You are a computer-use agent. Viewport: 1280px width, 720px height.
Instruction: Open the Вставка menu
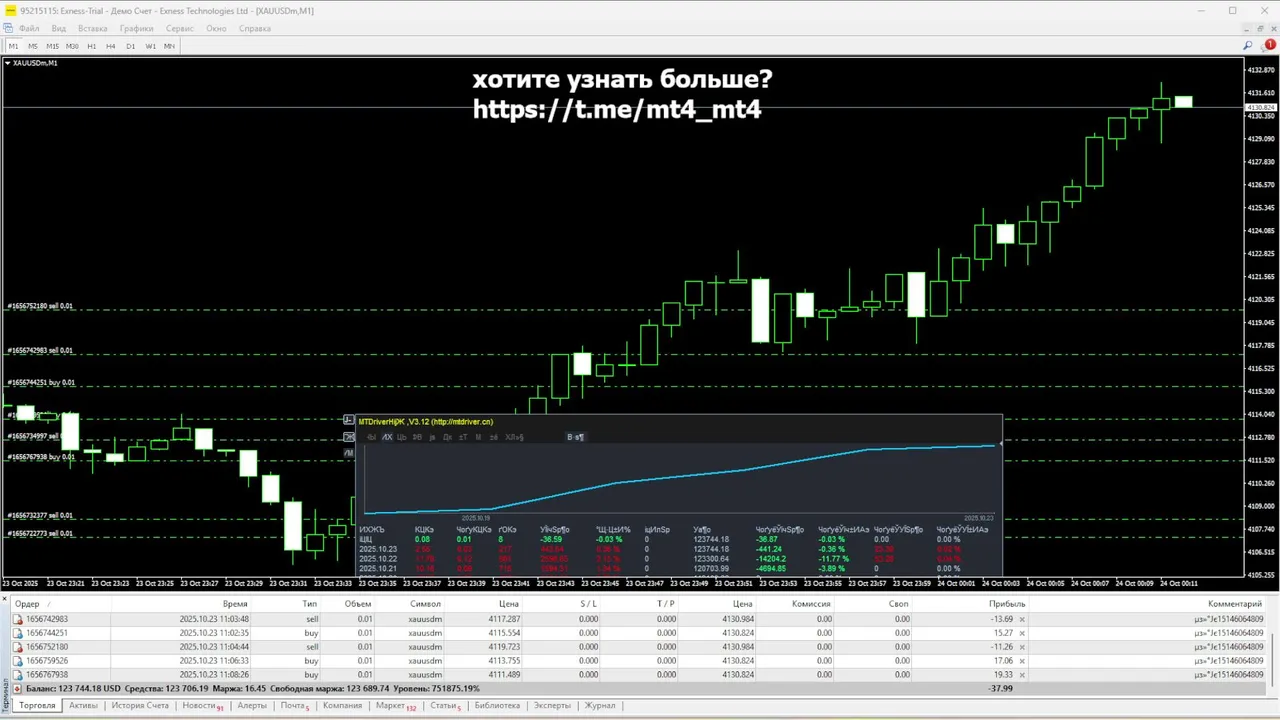92,28
